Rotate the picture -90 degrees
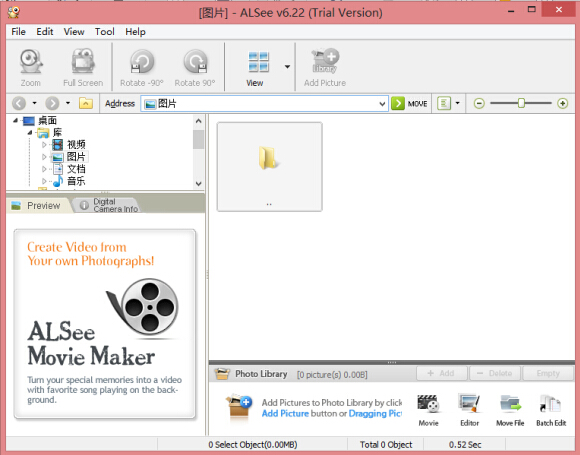 pyautogui.click(x=142, y=67)
